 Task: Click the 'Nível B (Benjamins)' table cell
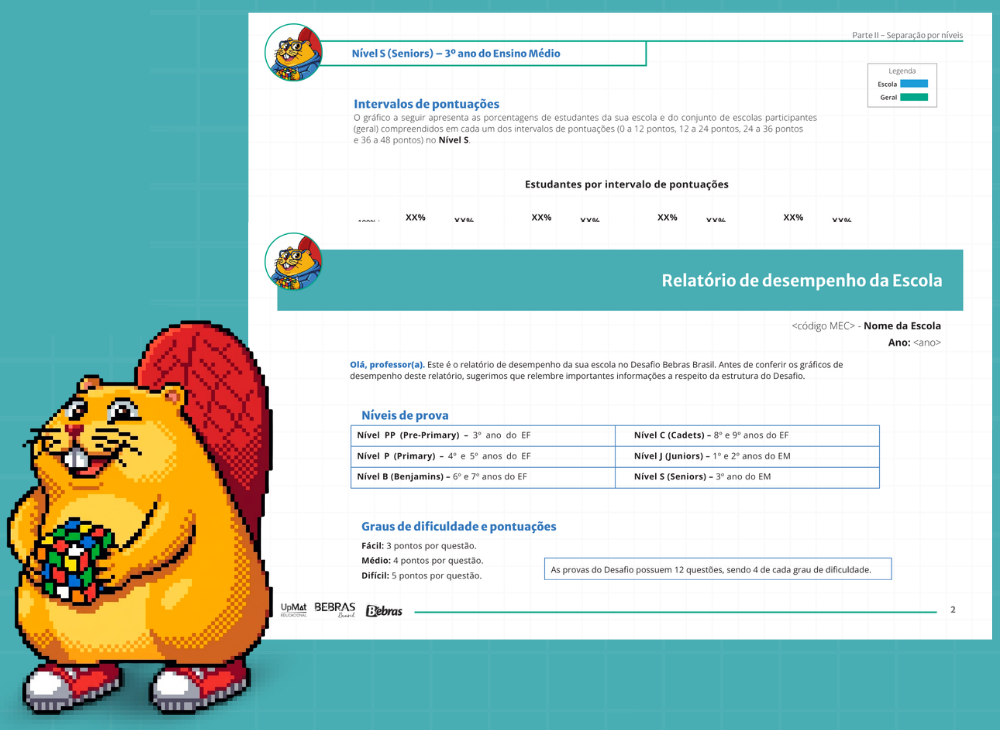(483, 477)
